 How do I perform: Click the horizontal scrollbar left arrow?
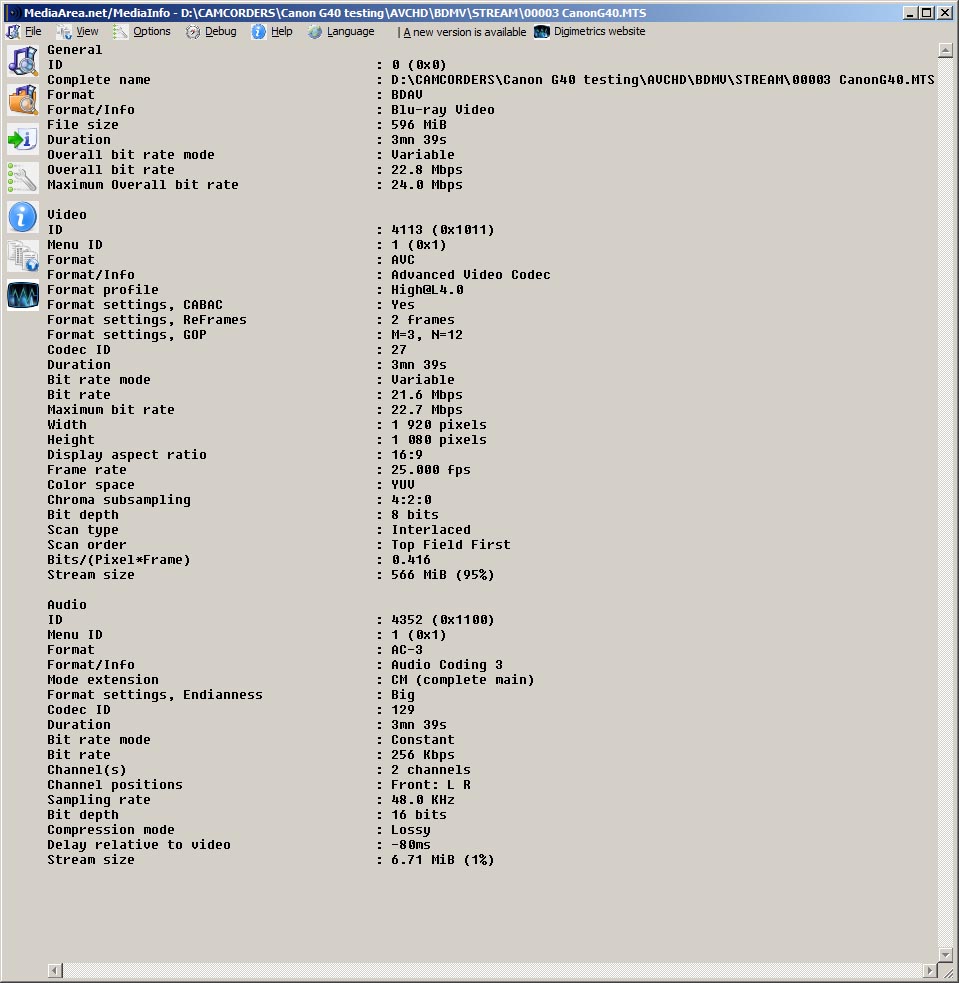point(55,970)
